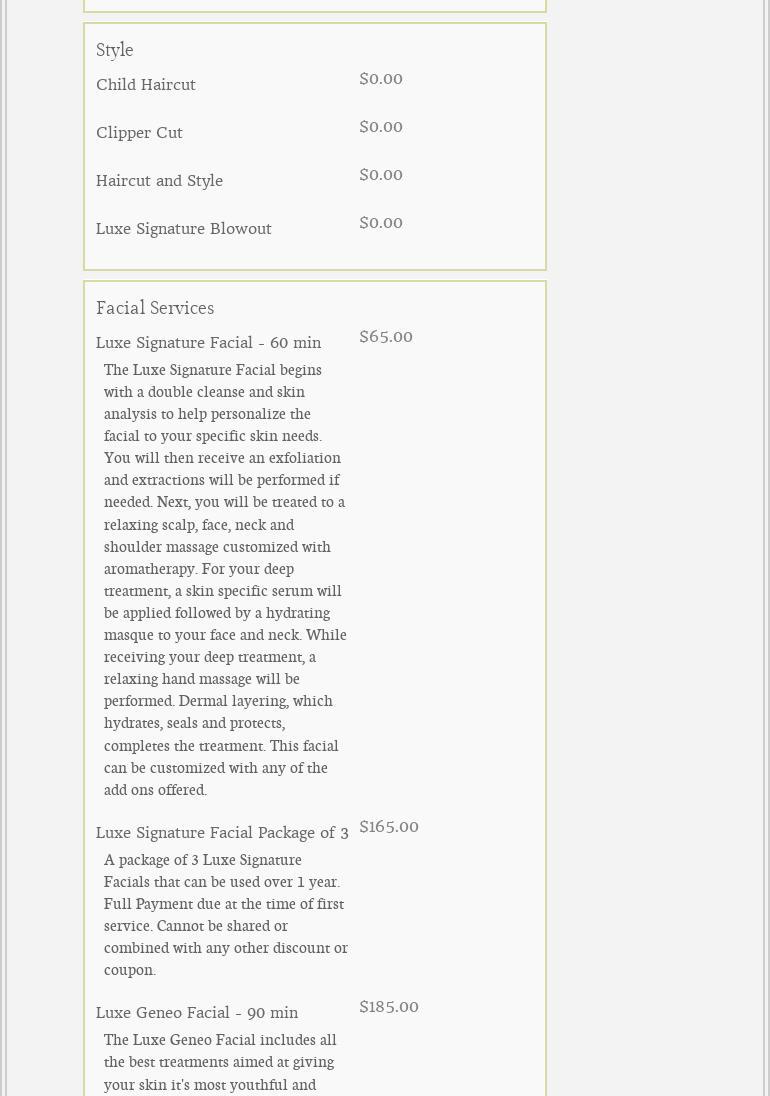Screen dimensions: 770x1096
Task: Click the Facial Services section heading
Action: click(x=155, y=308)
